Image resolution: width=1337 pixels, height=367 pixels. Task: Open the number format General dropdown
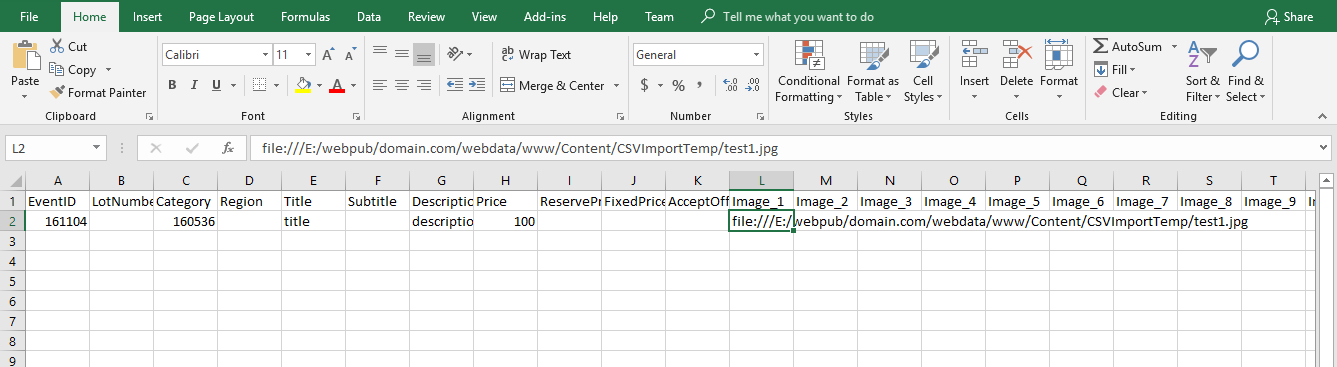point(757,54)
